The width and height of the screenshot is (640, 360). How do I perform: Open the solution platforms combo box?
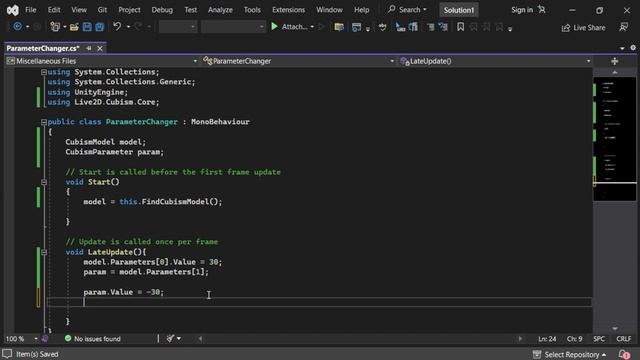pyautogui.click(x=233, y=27)
